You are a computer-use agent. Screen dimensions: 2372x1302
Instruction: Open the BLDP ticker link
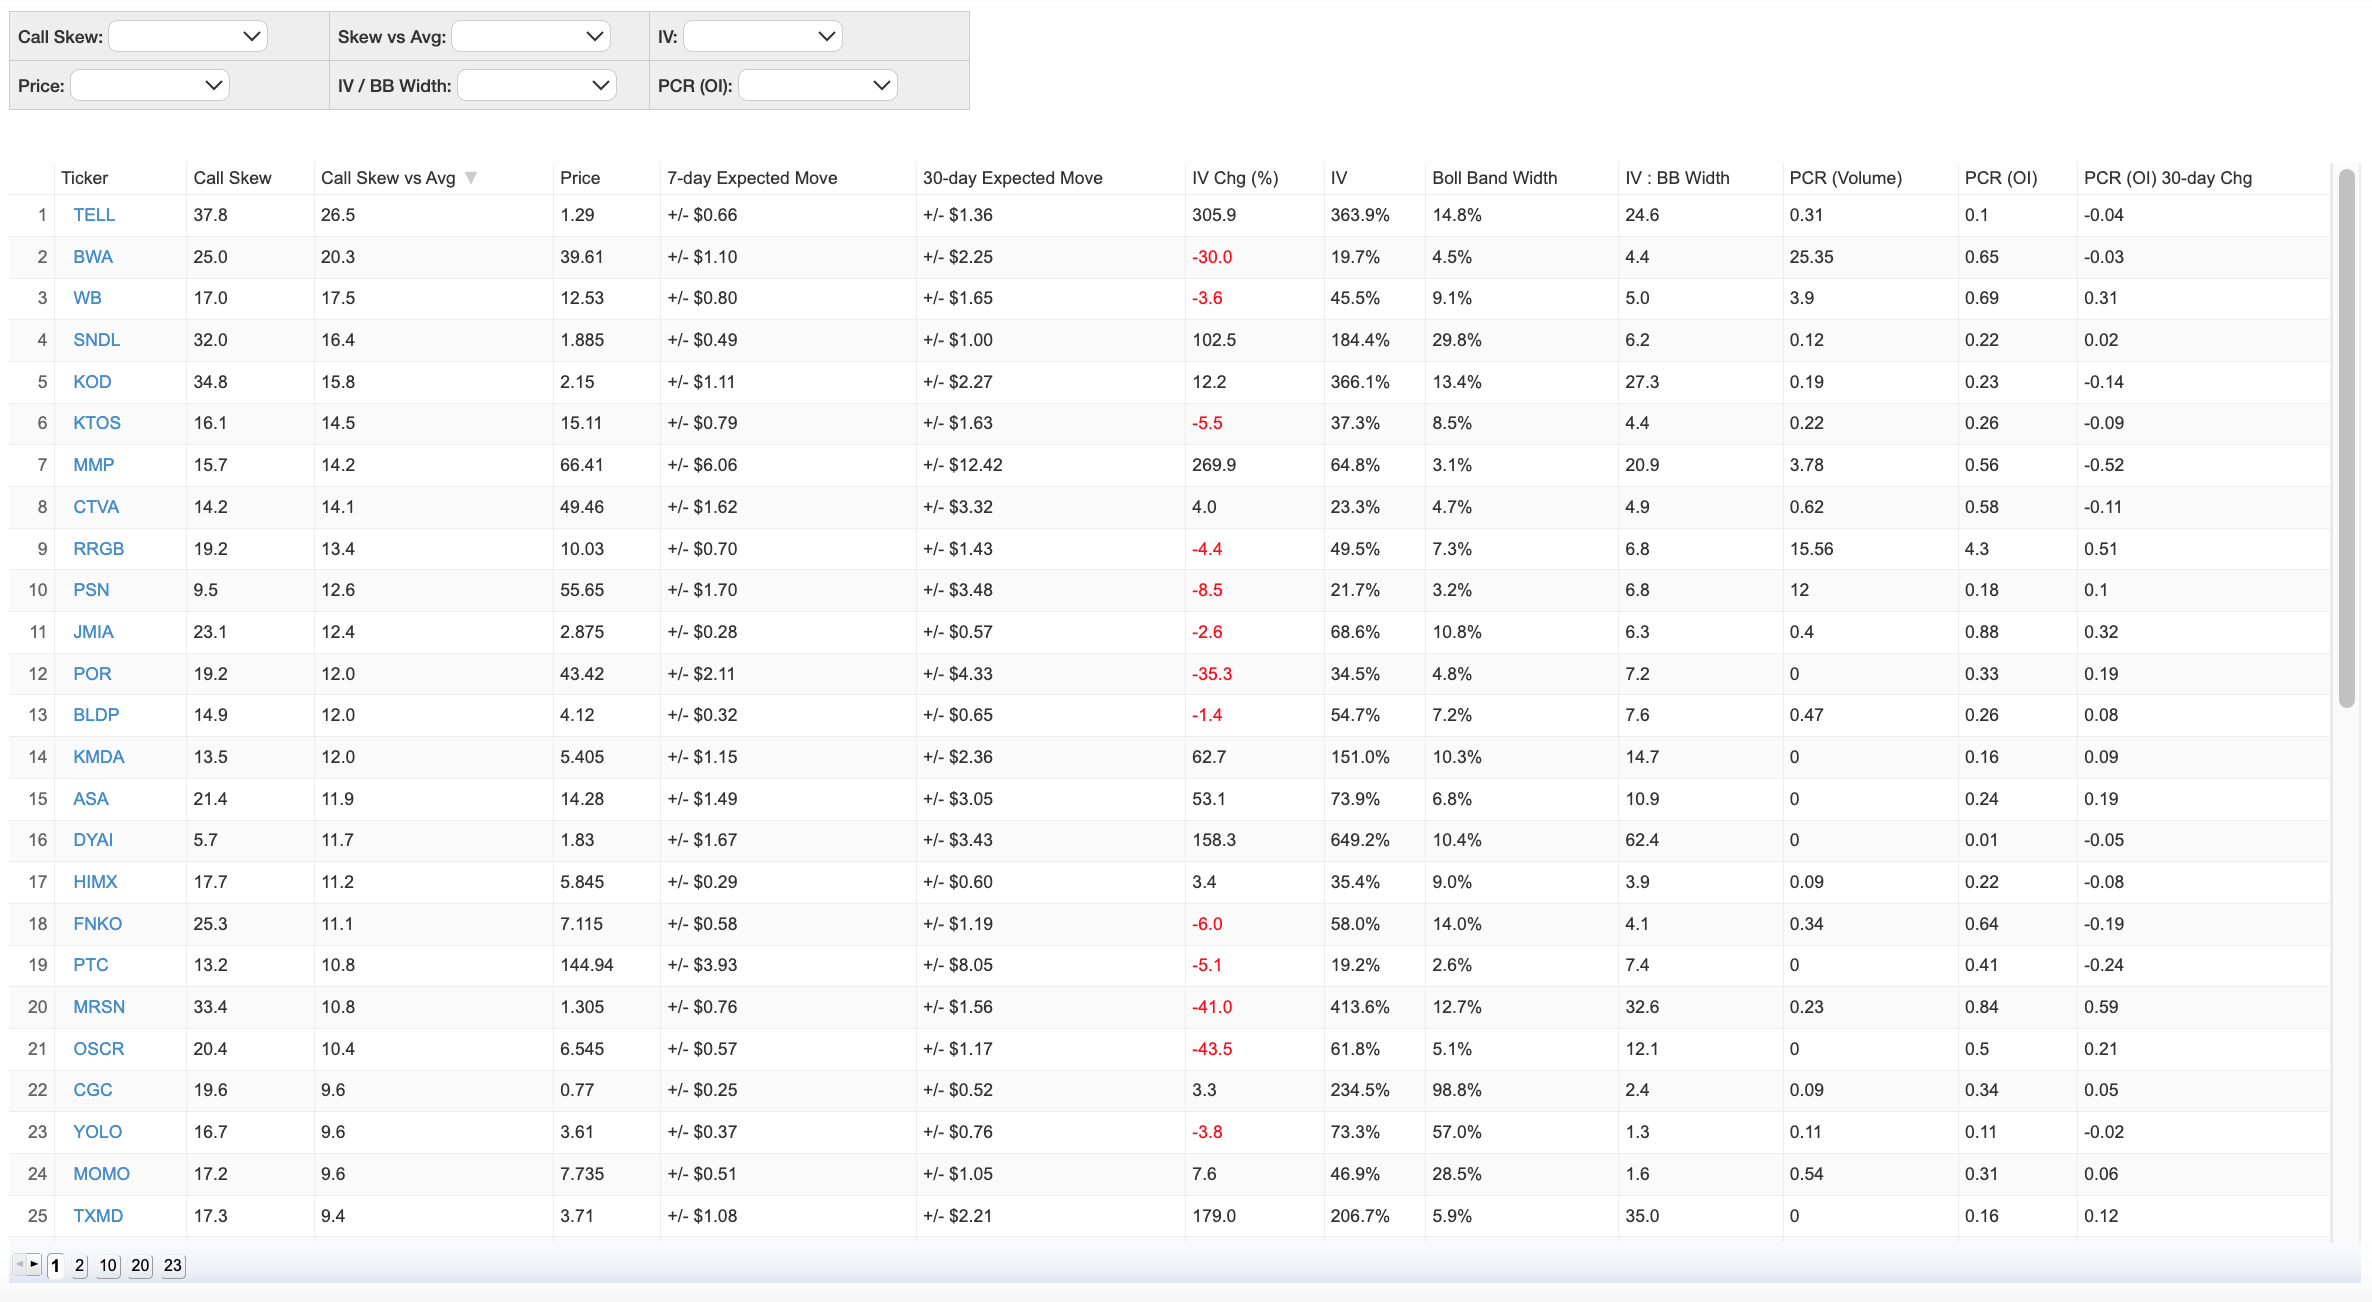96,715
